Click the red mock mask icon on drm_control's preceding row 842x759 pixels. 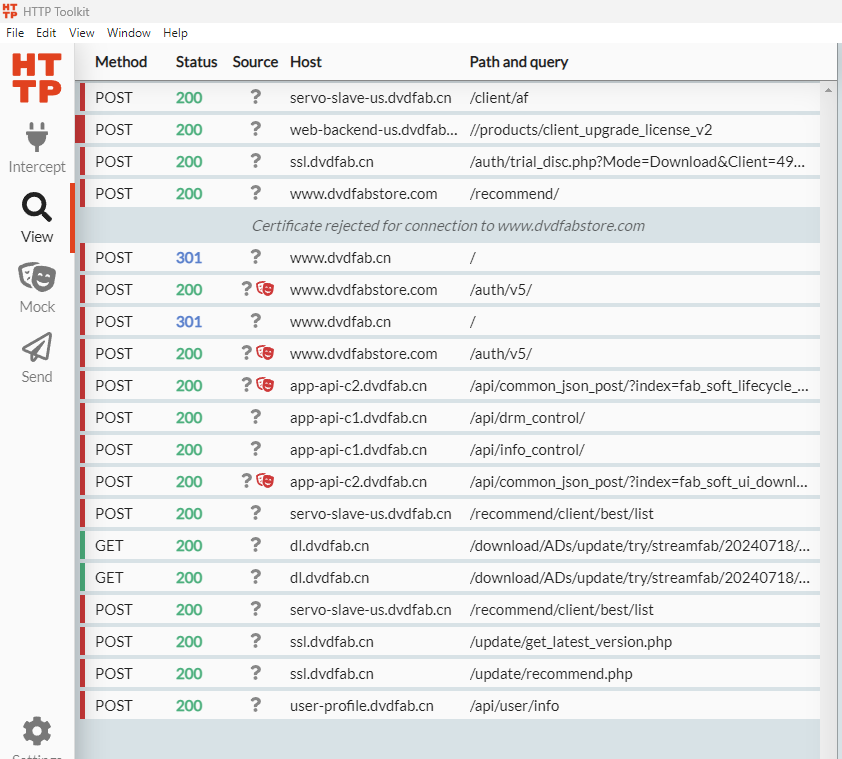click(x=265, y=385)
